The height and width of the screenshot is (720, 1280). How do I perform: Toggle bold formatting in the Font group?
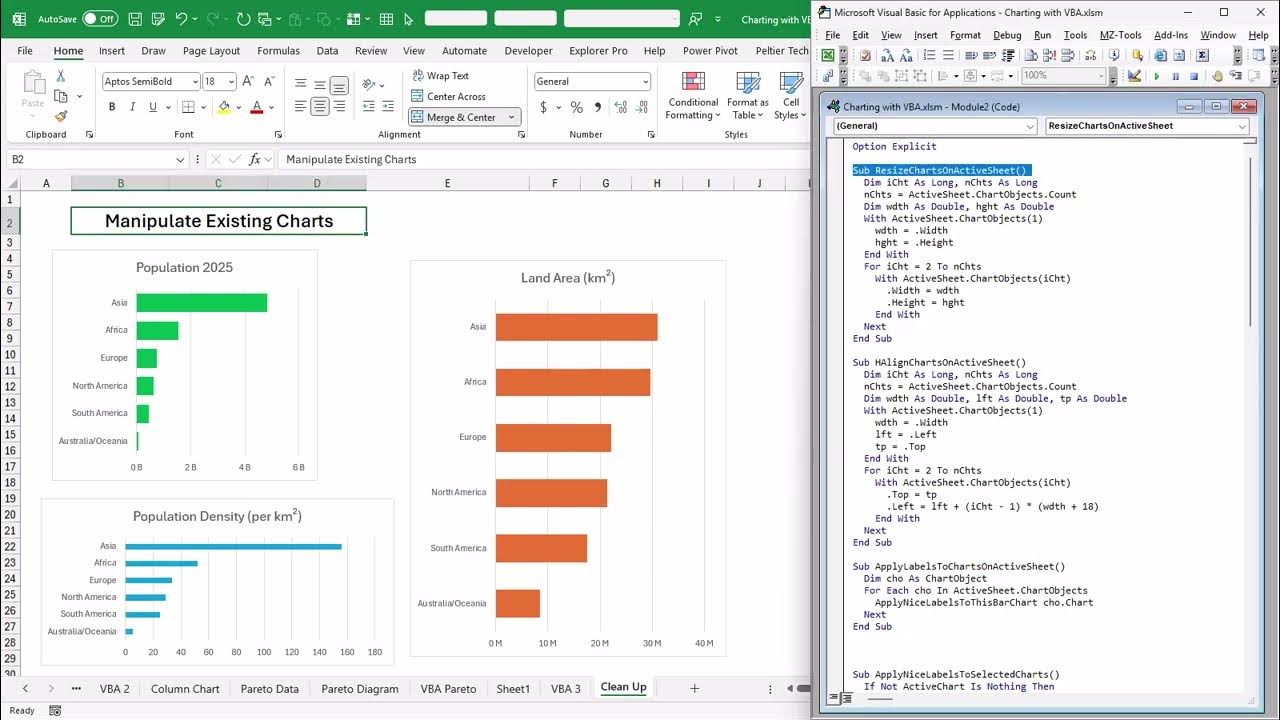[112, 106]
